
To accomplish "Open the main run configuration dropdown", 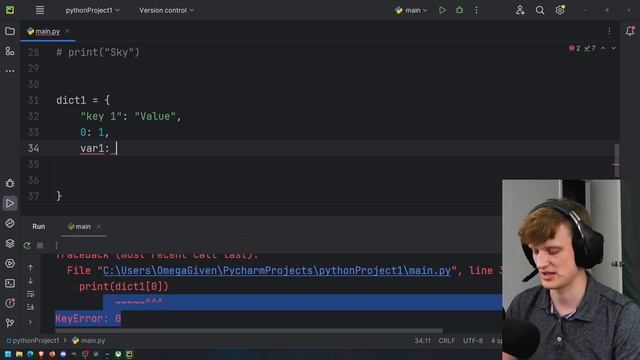I will click(411, 10).
